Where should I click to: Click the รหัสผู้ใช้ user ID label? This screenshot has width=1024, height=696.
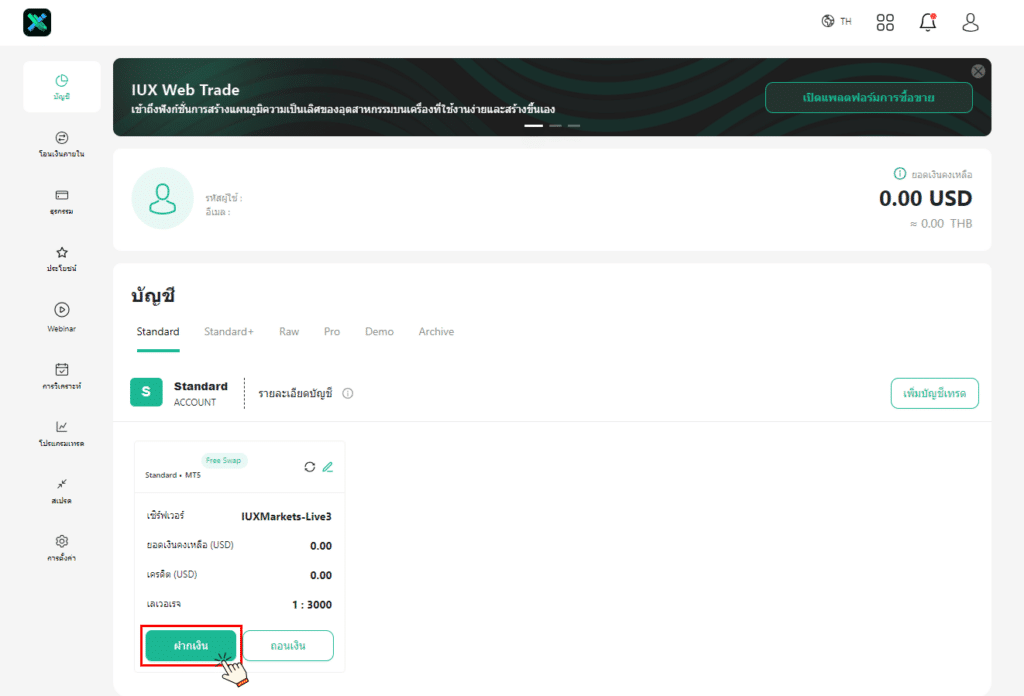click(224, 198)
